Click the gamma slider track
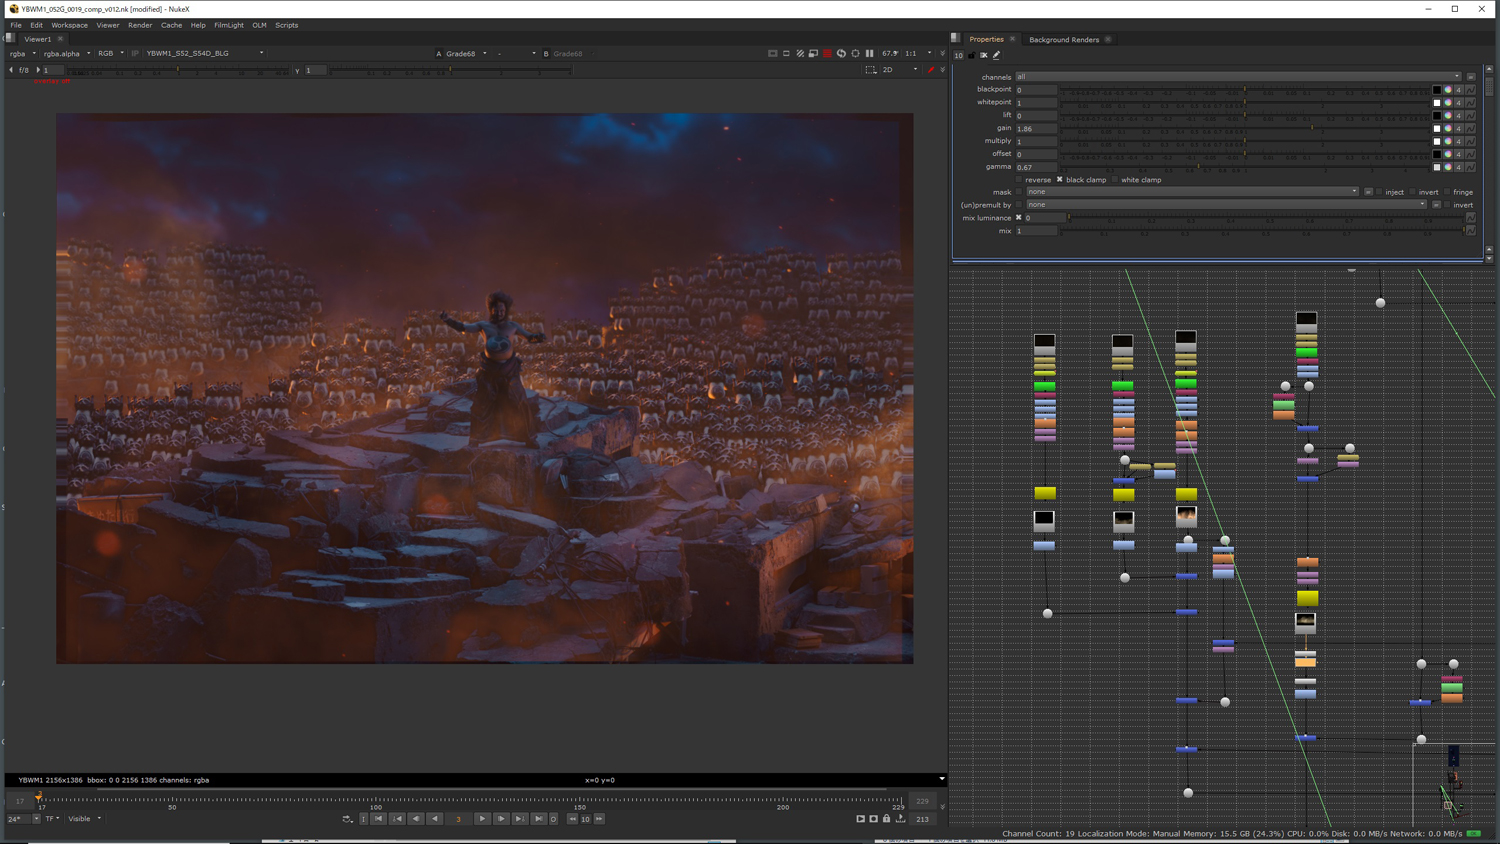The image size is (1500, 844). [1245, 167]
